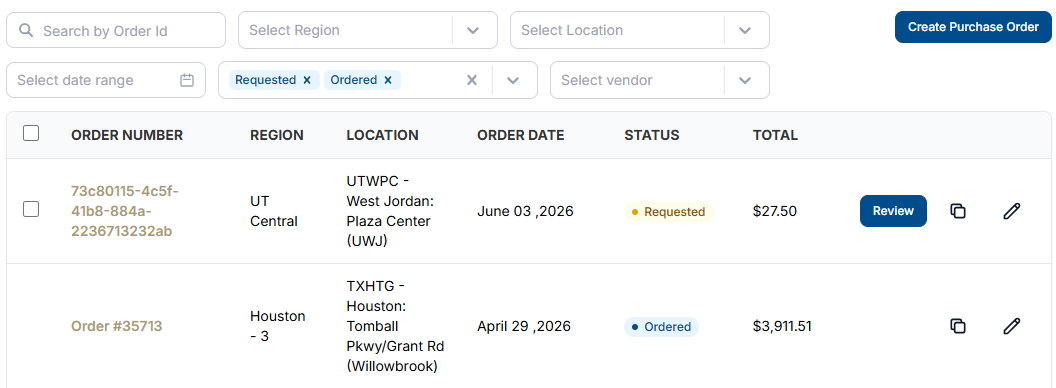Expand the Select vendor dropdown
The image size is (1056, 388).
745,80
